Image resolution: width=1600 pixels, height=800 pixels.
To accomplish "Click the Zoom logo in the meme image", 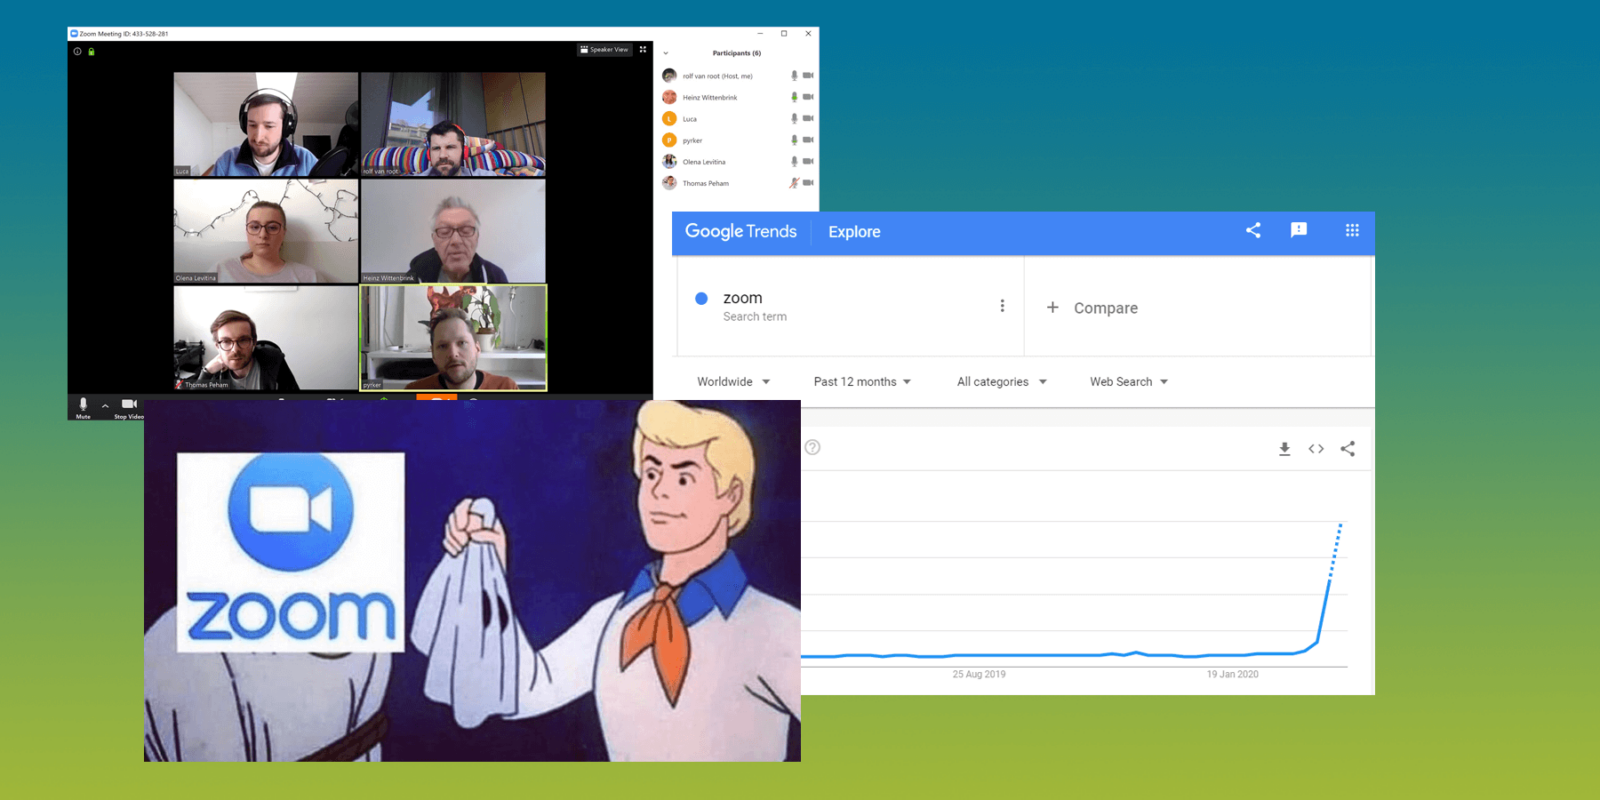I will 291,552.
